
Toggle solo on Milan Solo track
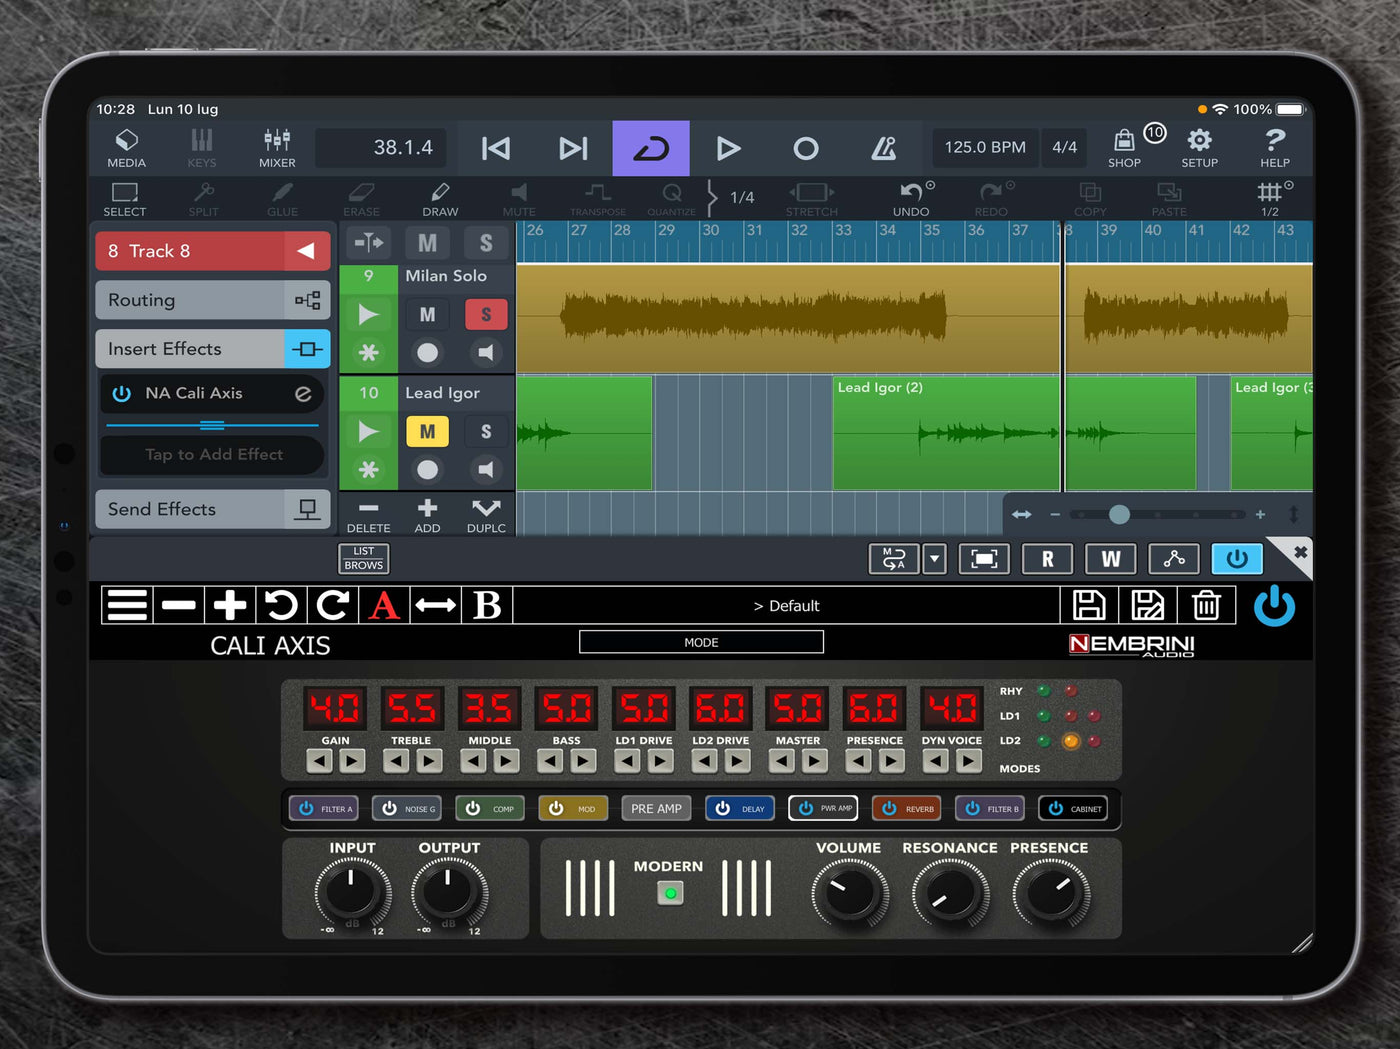click(486, 314)
